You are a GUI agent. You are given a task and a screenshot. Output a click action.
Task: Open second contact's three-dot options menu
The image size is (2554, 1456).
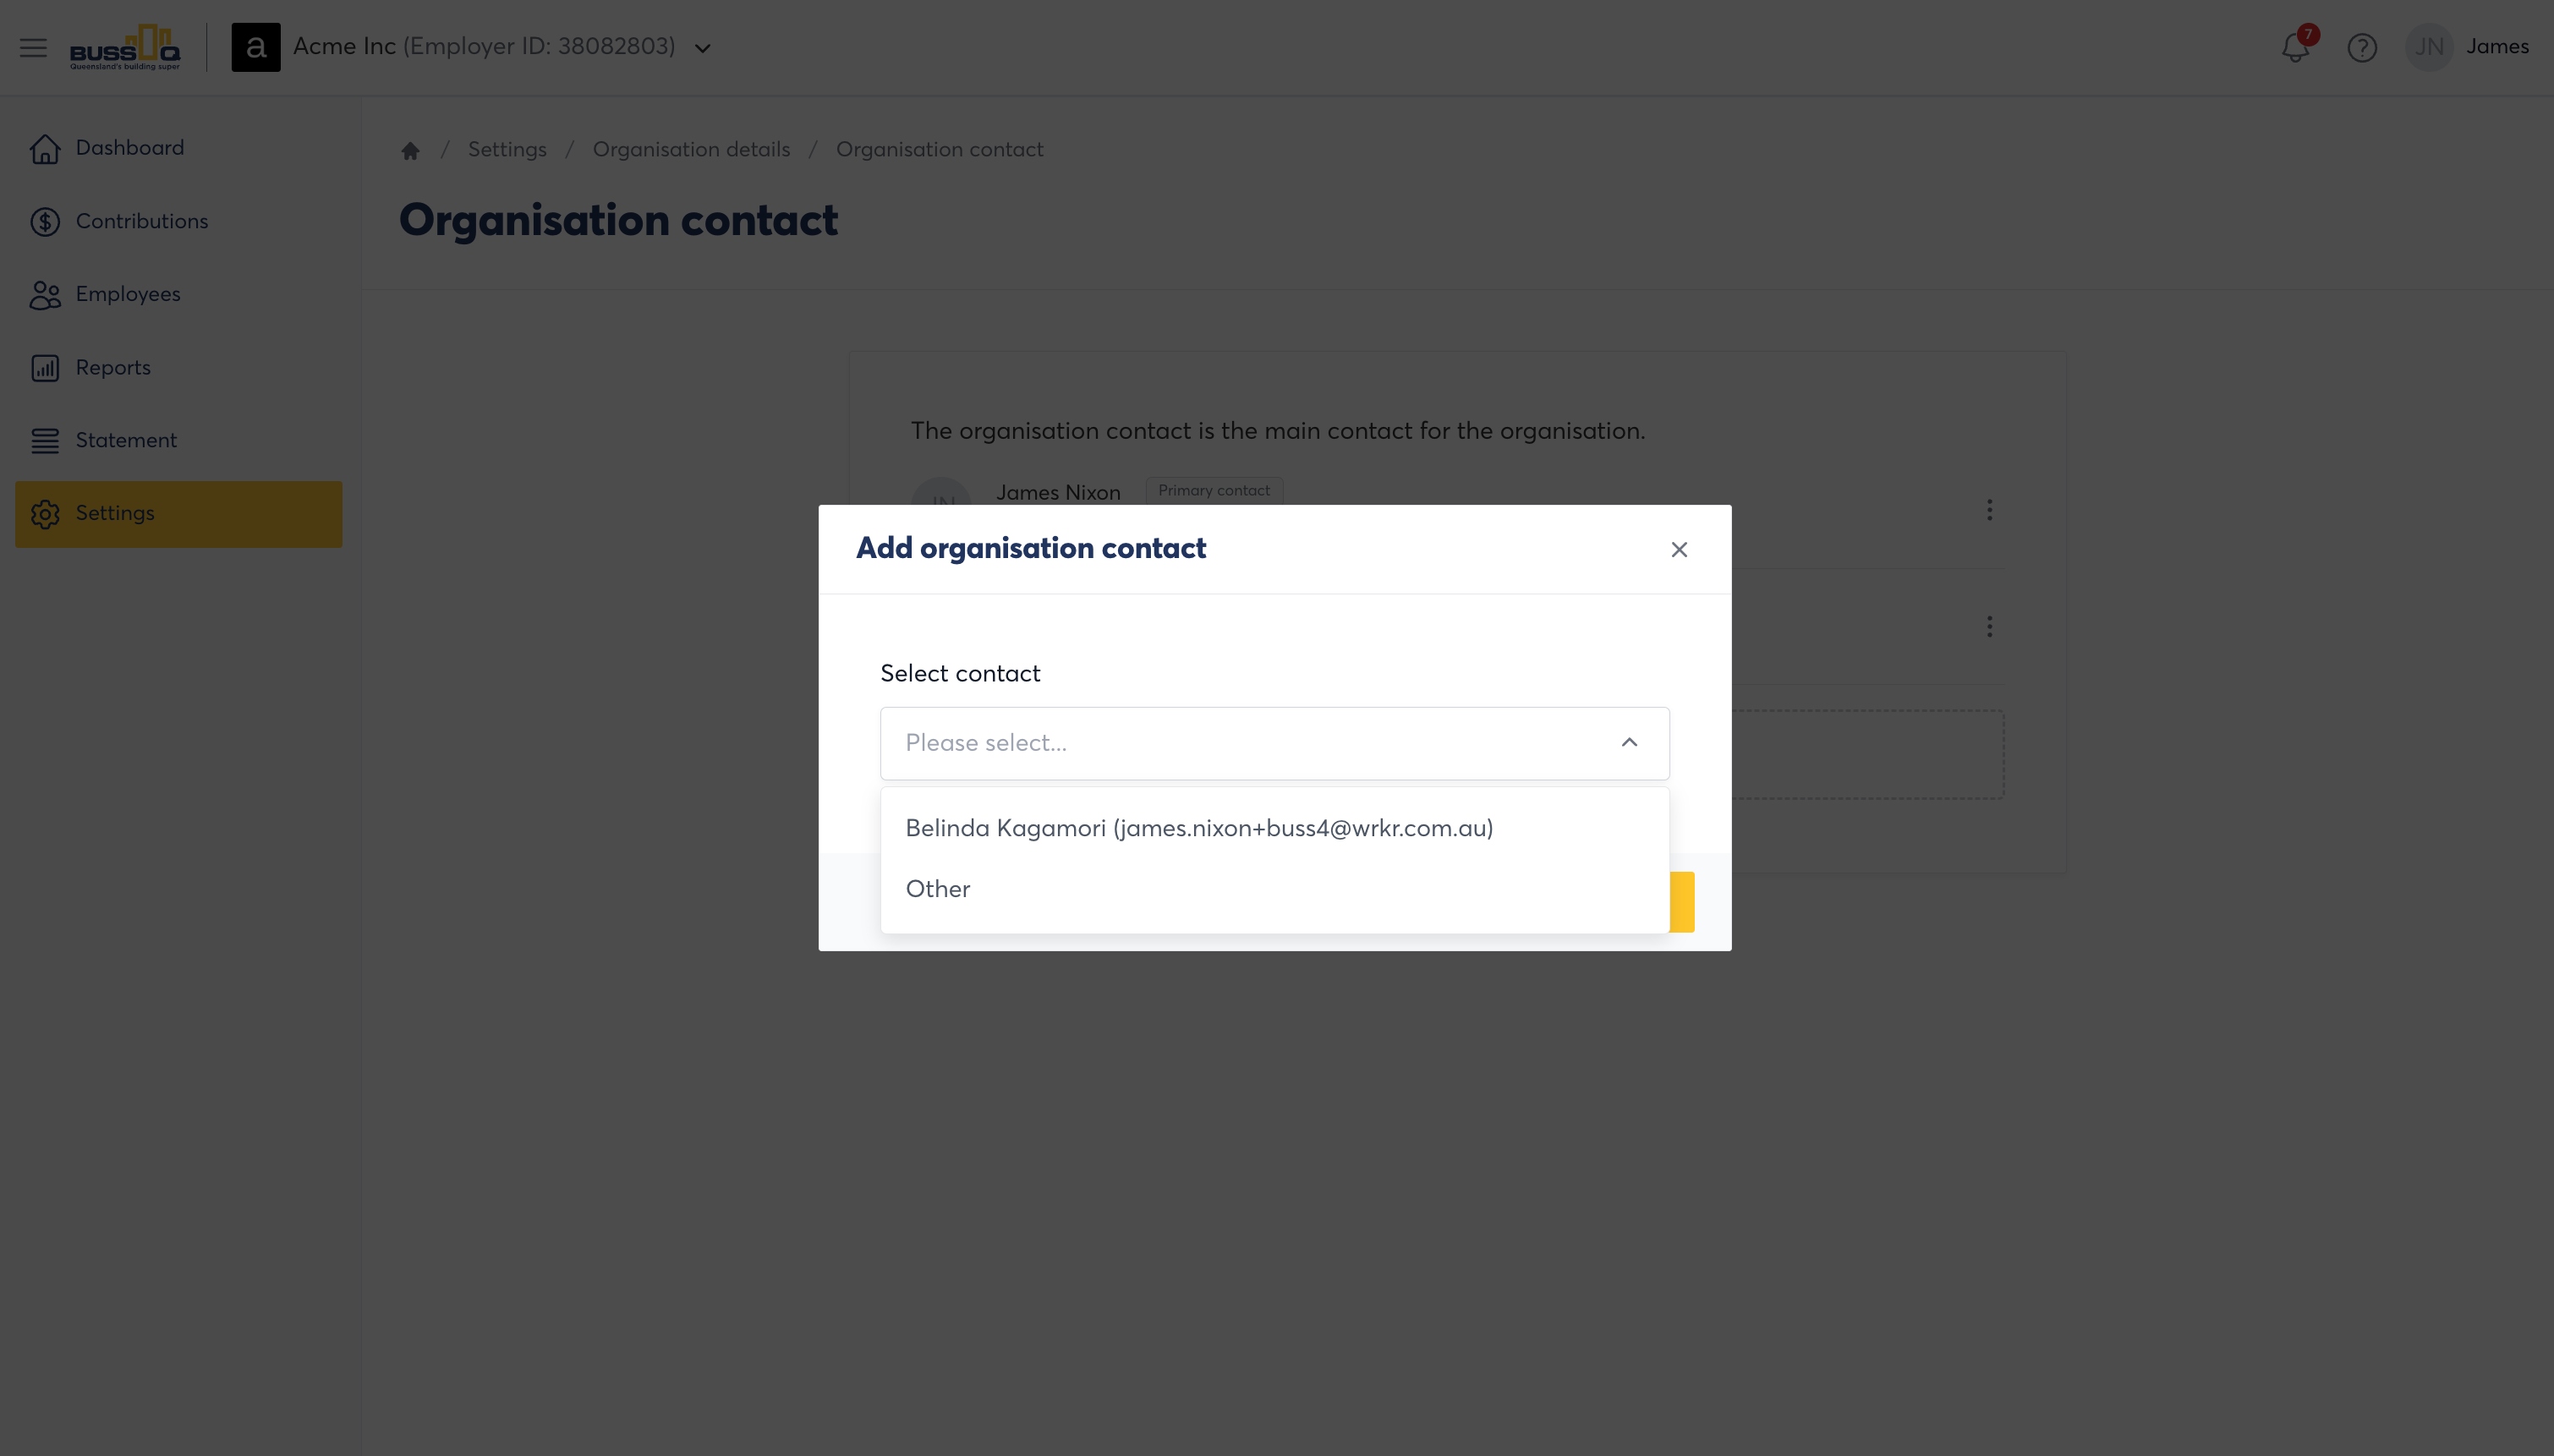[x=1989, y=626]
